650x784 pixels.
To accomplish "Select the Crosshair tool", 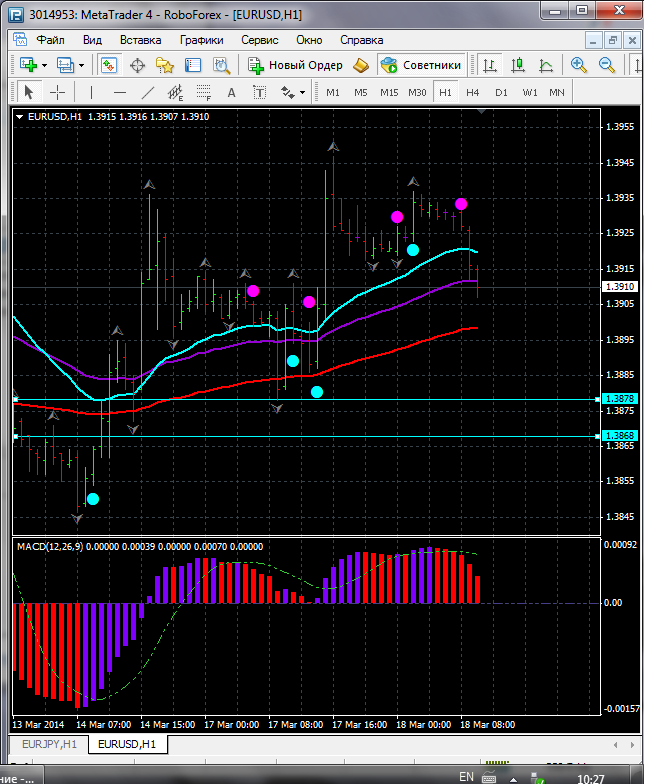I will pos(58,92).
